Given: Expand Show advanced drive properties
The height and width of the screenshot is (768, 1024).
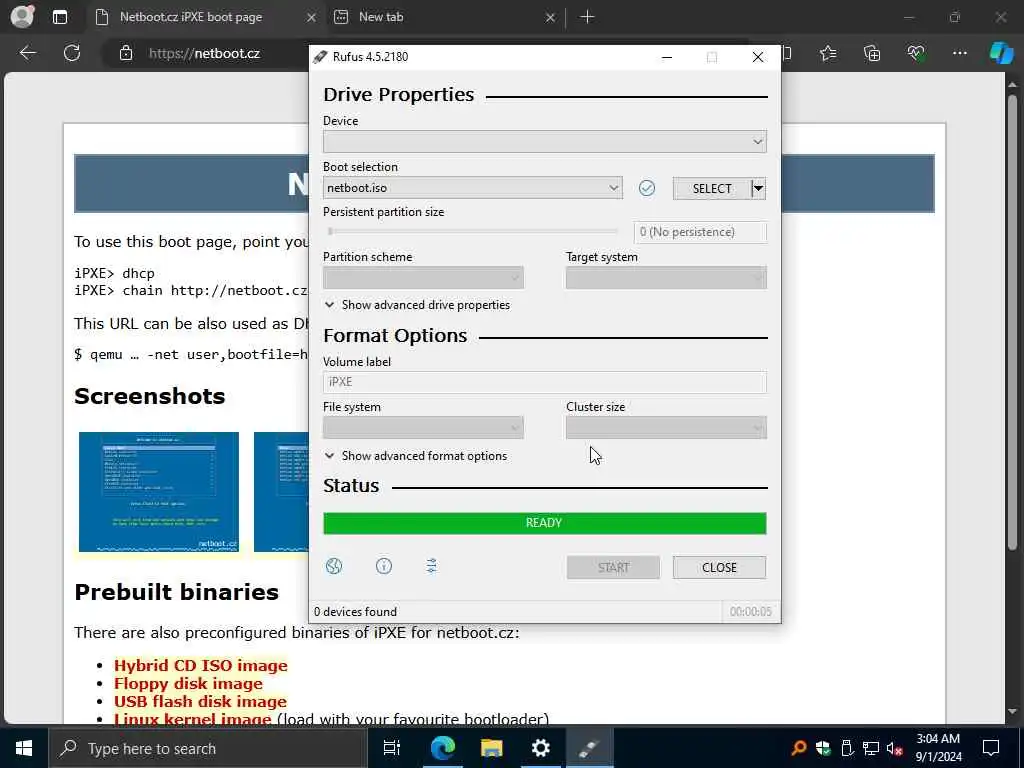Looking at the screenshot, I should pyautogui.click(x=417, y=305).
